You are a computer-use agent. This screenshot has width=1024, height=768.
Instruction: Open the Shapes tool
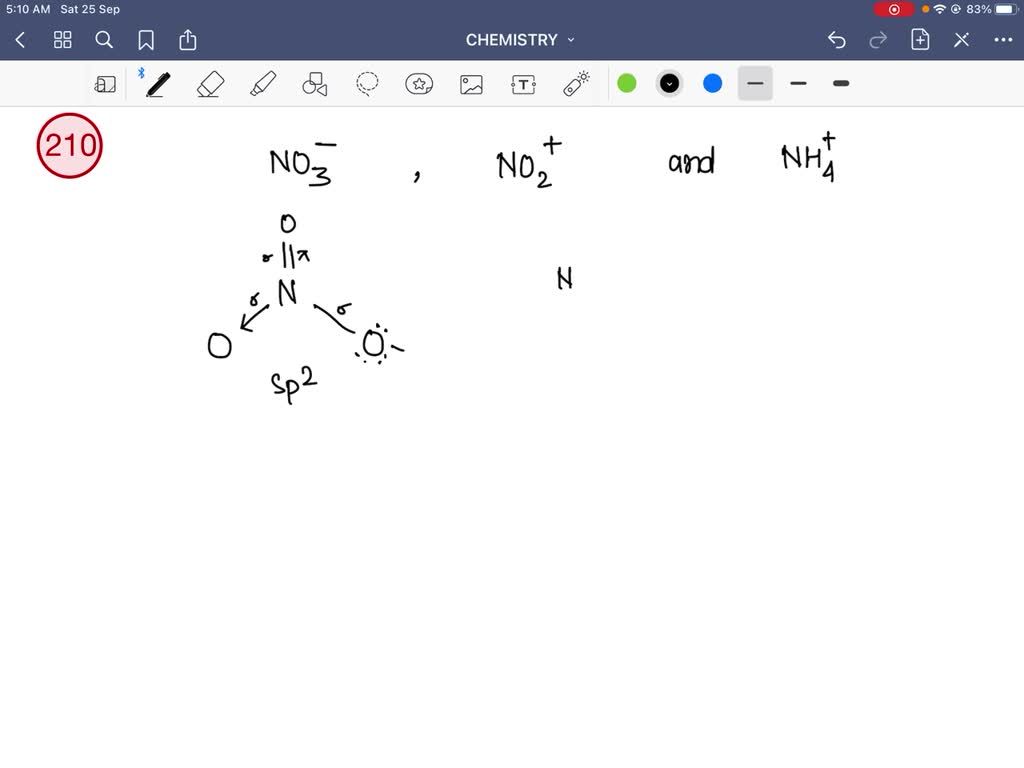tap(314, 83)
